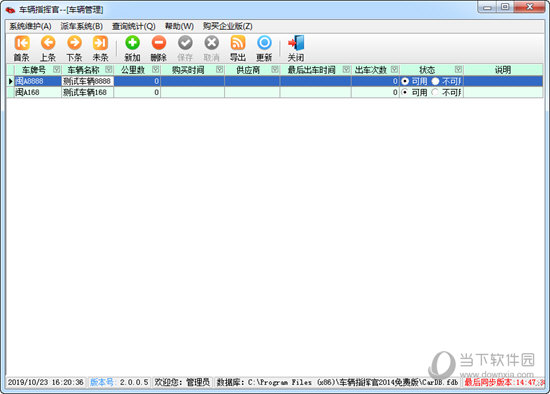The width and height of the screenshot is (550, 394).
Task: Open filter dropdown on 状态 column
Action: pyautogui.click(x=458, y=69)
